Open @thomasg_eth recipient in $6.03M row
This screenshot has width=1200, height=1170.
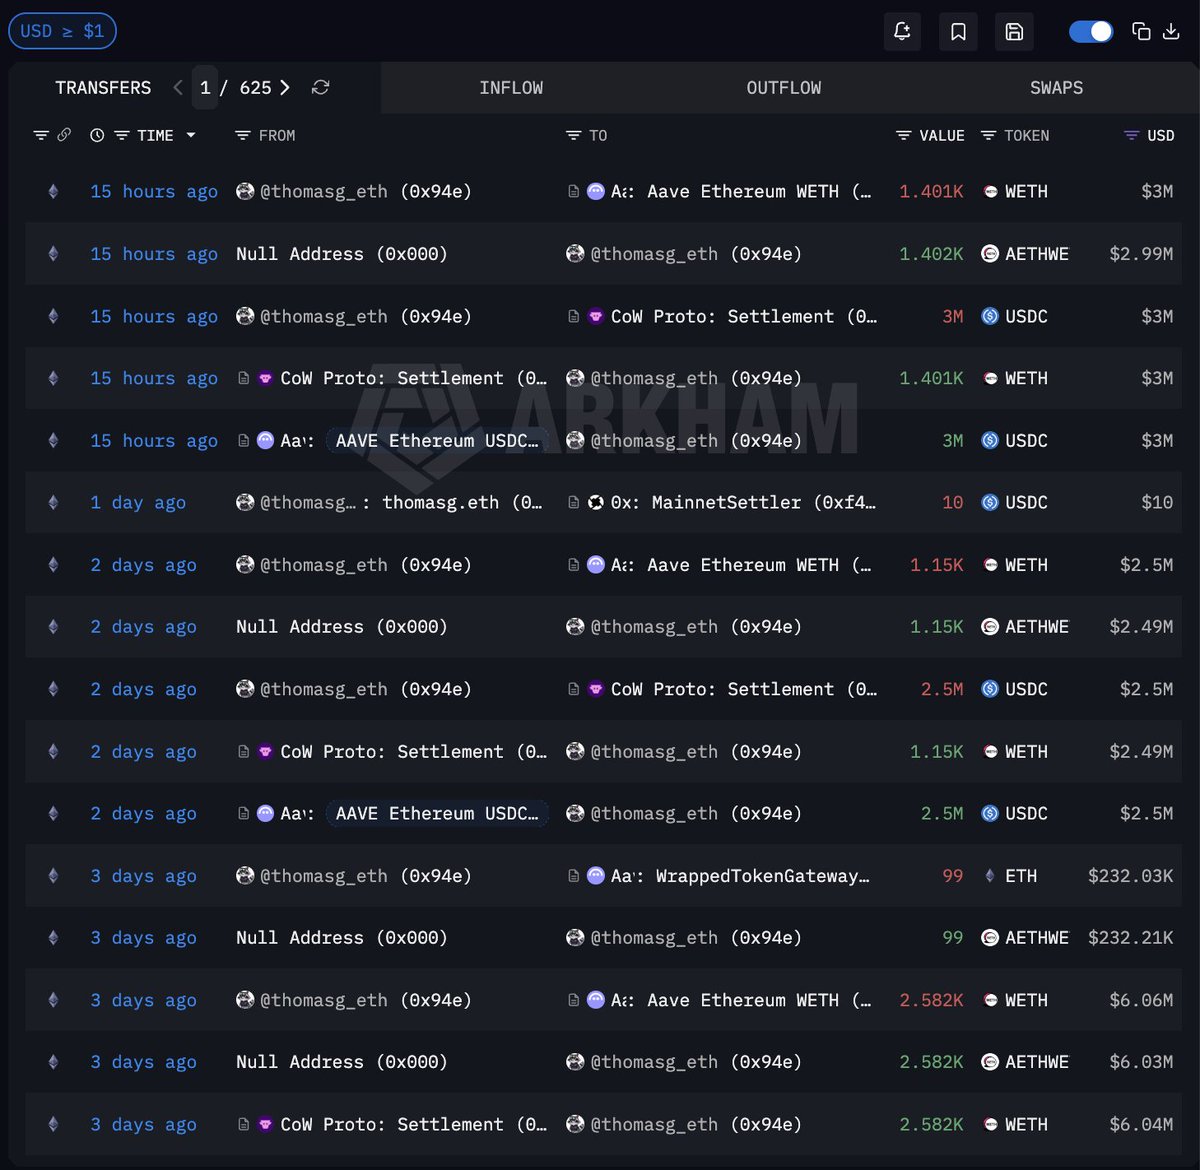(x=684, y=1062)
